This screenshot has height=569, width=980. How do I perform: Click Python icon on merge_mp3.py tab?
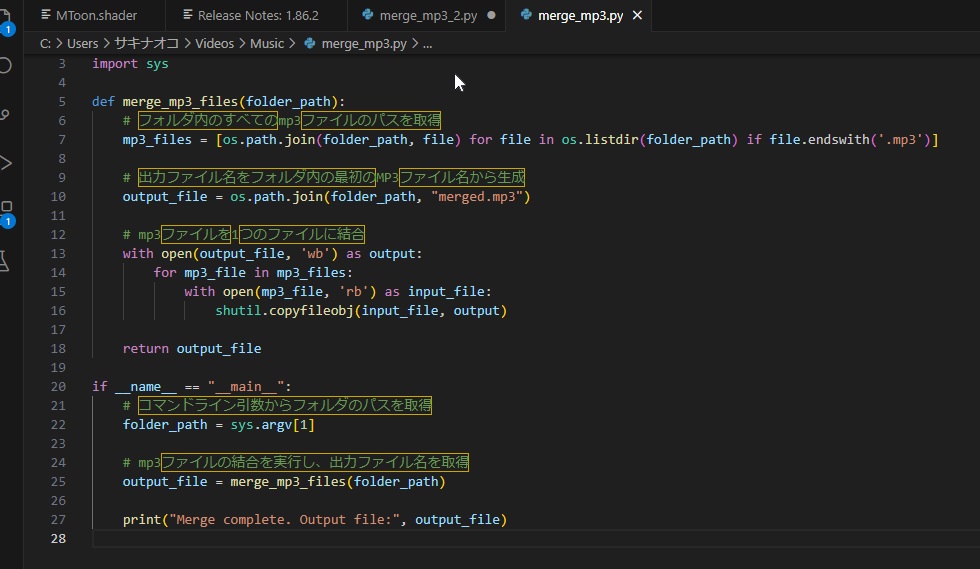(524, 16)
